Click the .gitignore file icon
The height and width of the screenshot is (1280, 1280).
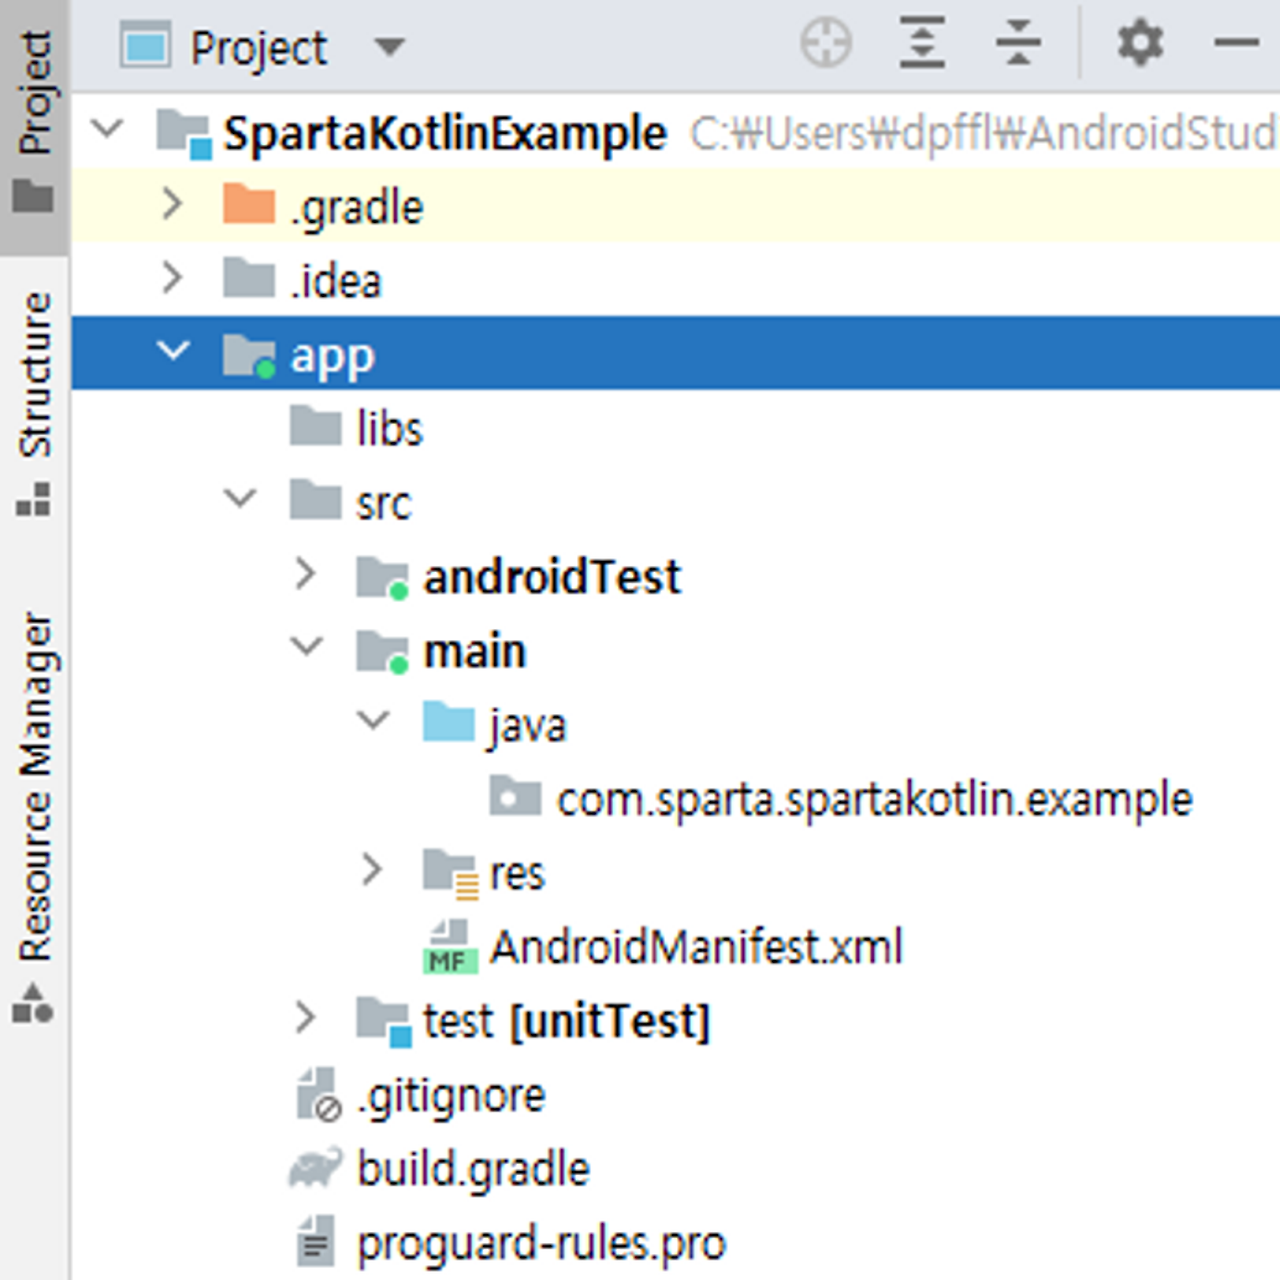coord(320,1095)
